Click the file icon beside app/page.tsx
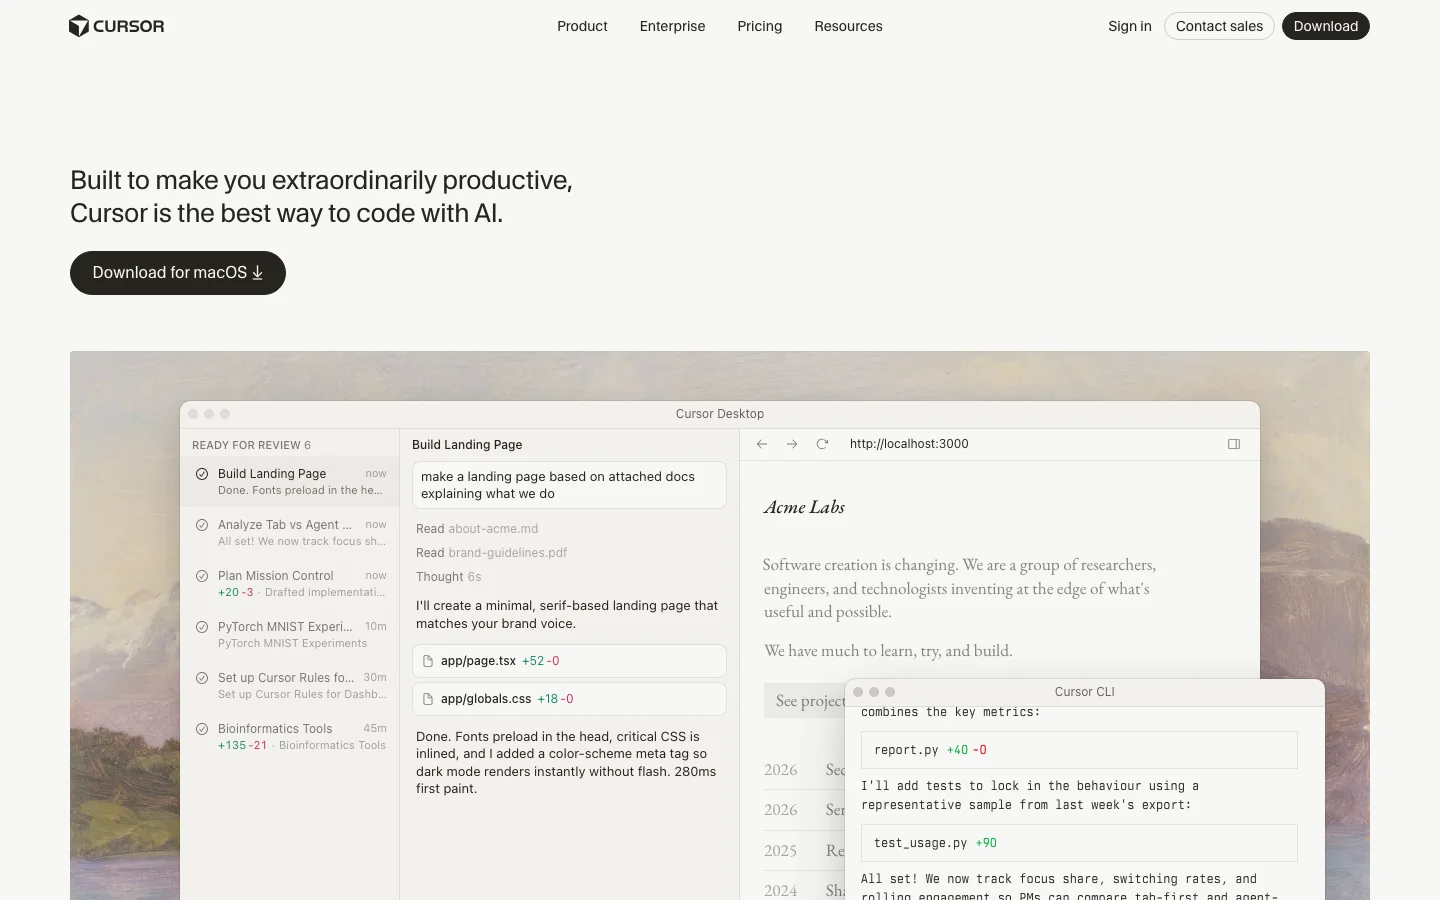This screenshot has height=900, width=1440. 428,661
